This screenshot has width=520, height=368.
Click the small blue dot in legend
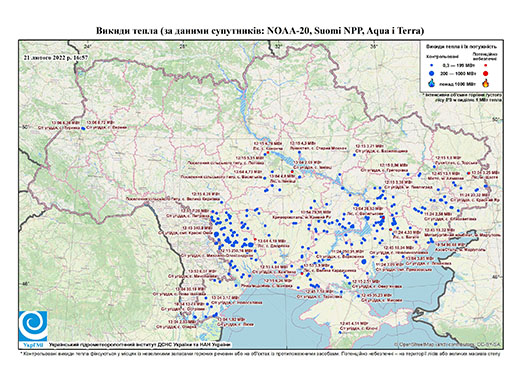tap(432, 66)
